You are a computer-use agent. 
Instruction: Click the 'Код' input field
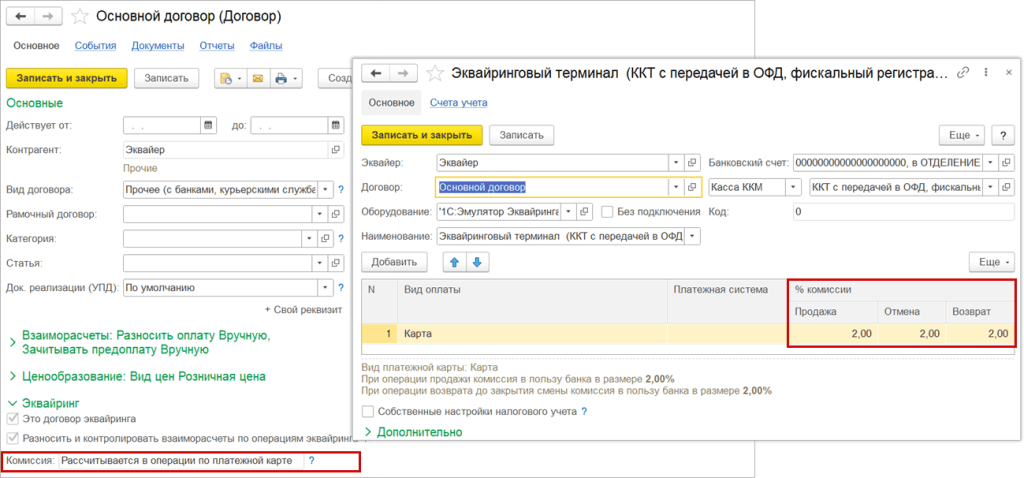pos(902,212)
